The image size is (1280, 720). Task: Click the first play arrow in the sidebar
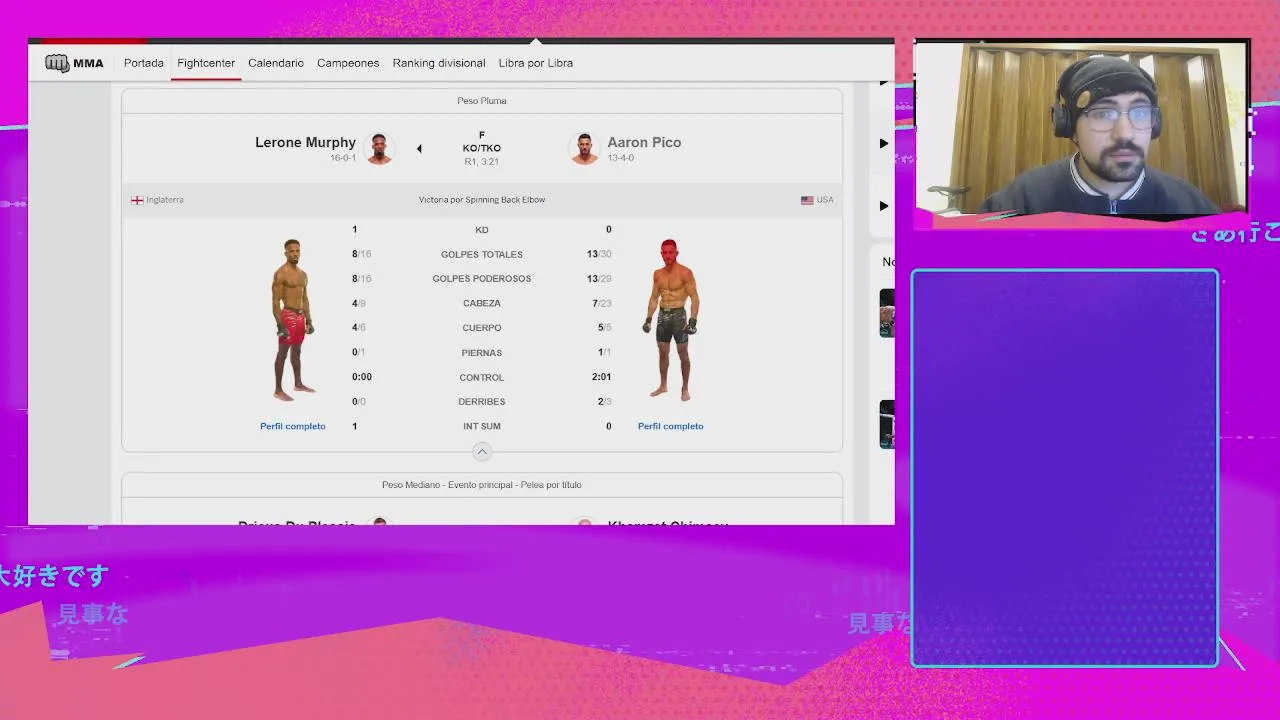(883, 82)
